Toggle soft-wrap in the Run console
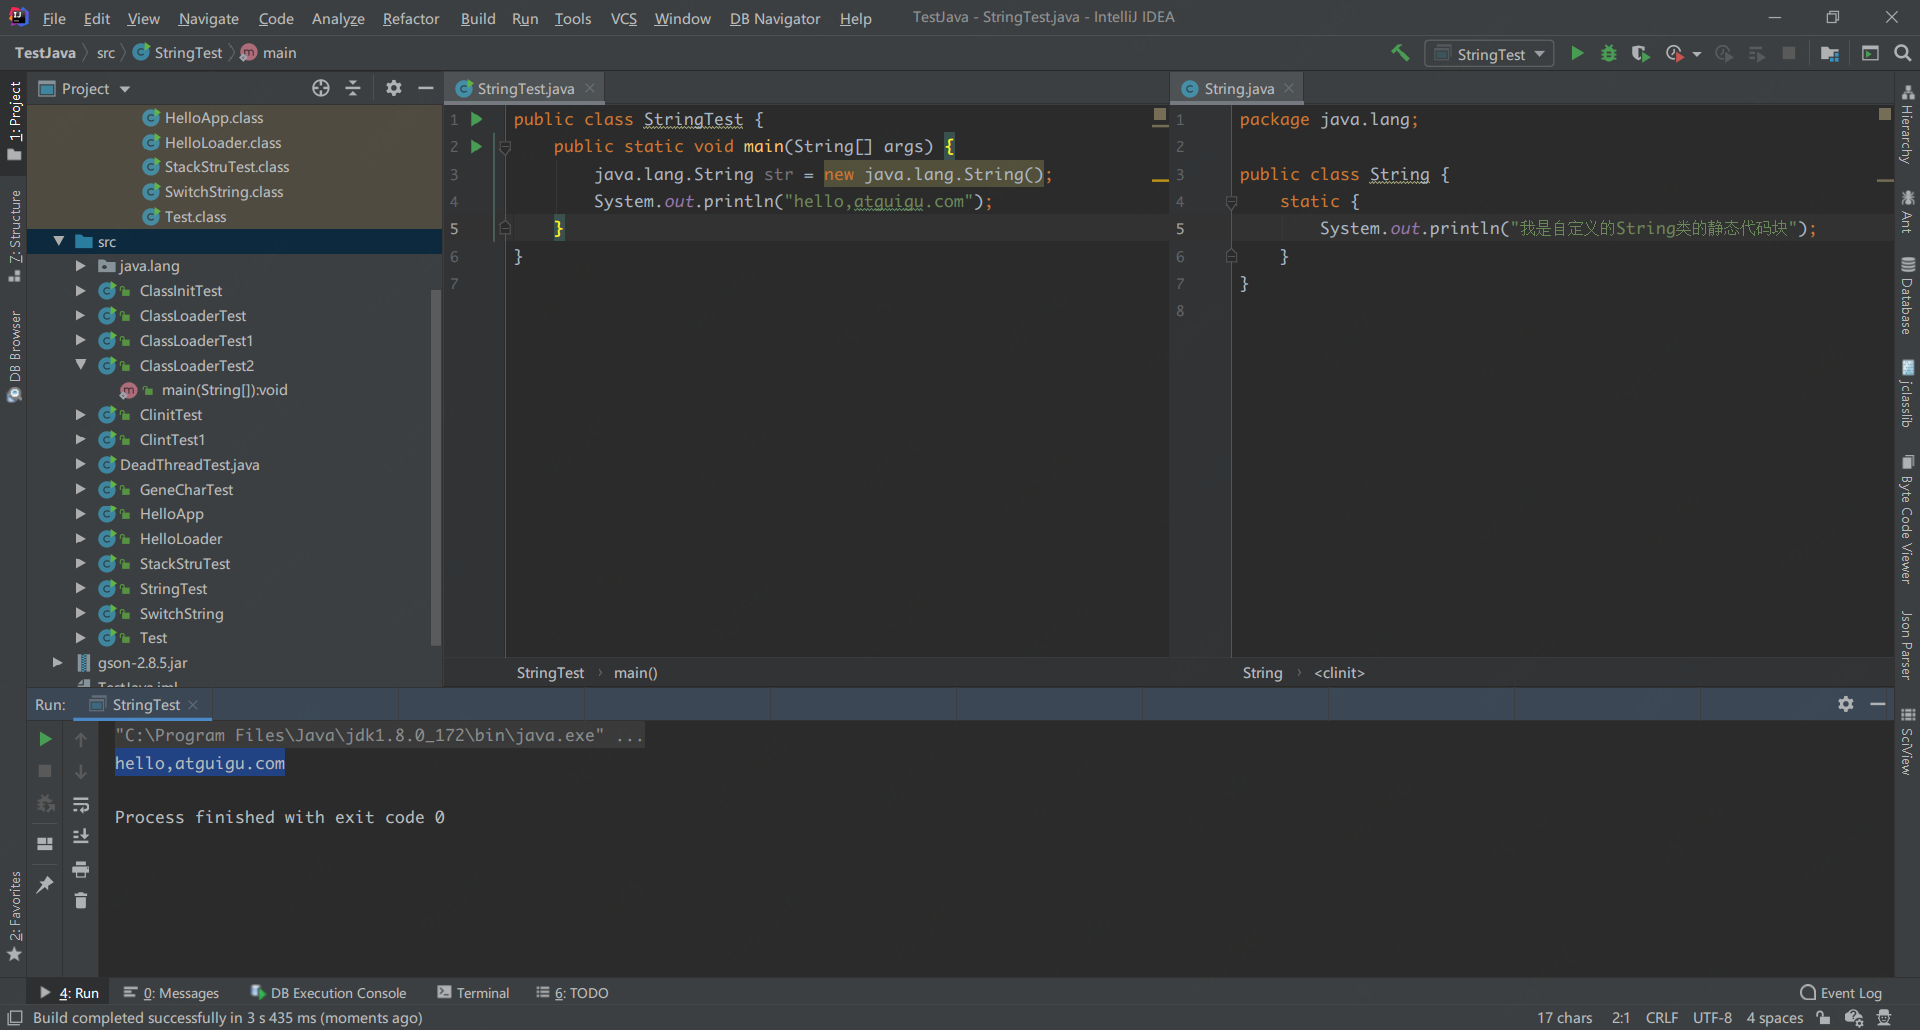This screenshot has height=1030, width=1920. pos(81,805)
